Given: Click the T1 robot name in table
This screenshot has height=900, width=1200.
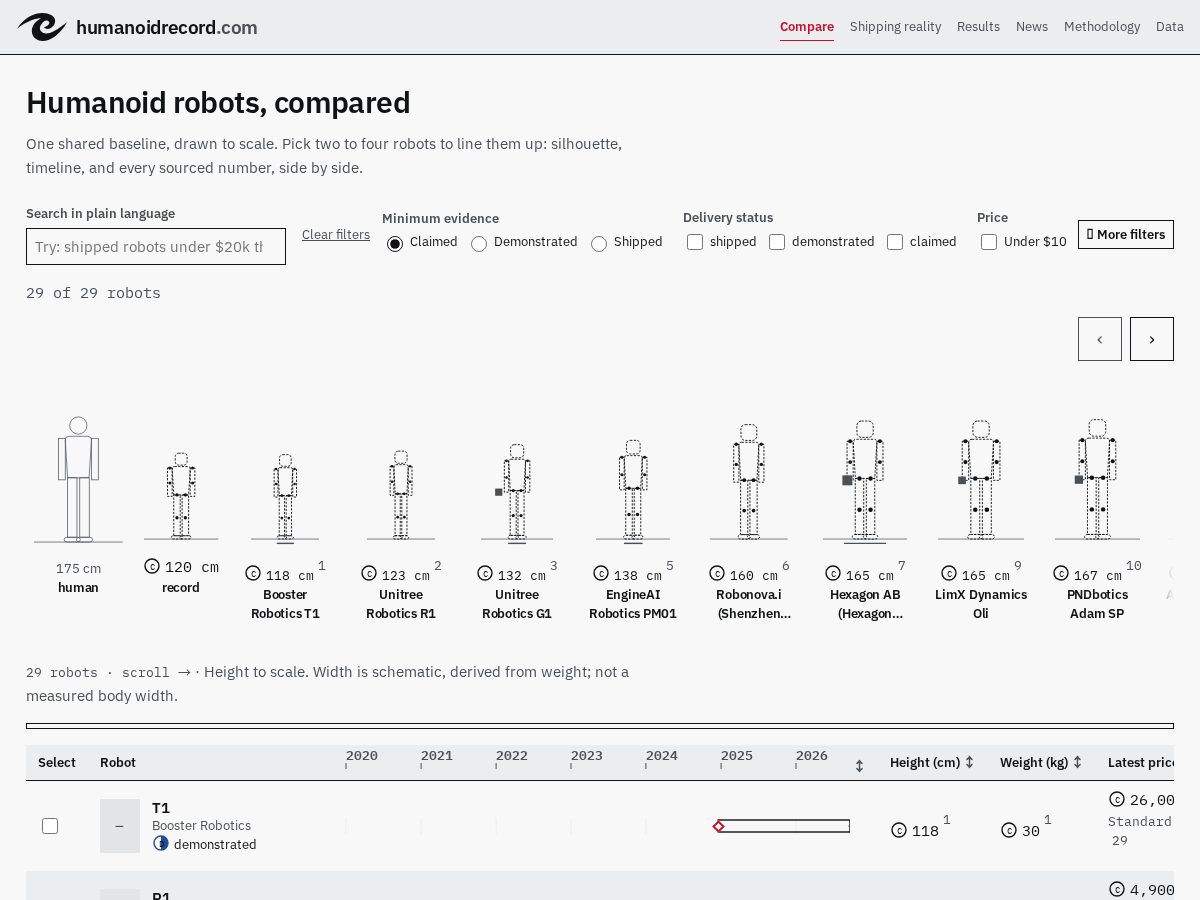Looking at the screenshot, I should tap(161, 808).
